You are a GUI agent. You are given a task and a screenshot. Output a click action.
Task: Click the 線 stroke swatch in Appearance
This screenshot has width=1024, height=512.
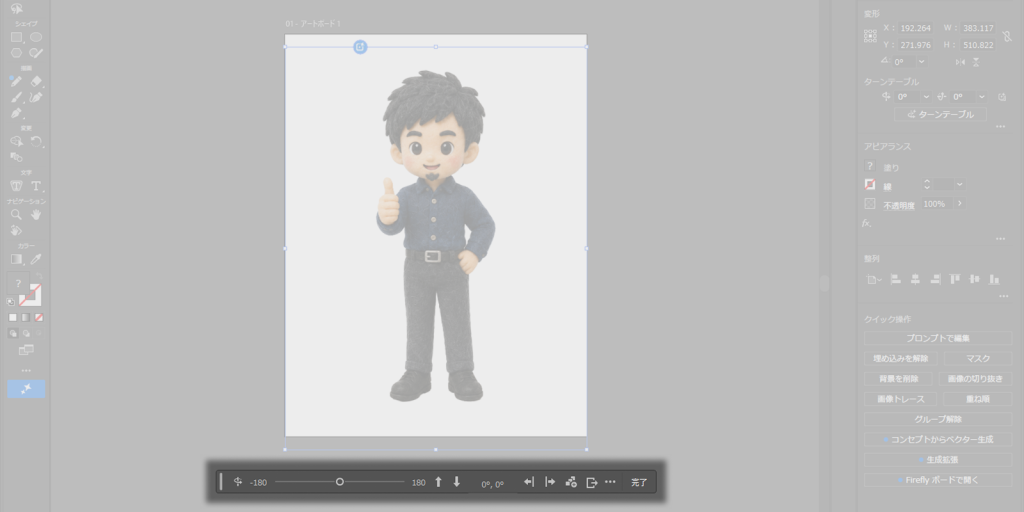tap(869, 185)
